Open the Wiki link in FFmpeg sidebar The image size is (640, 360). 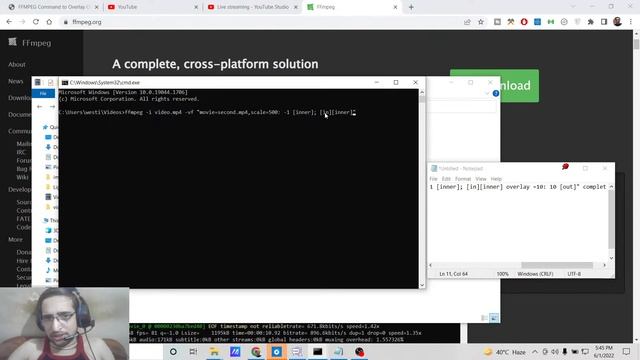[x=22, y=177]
